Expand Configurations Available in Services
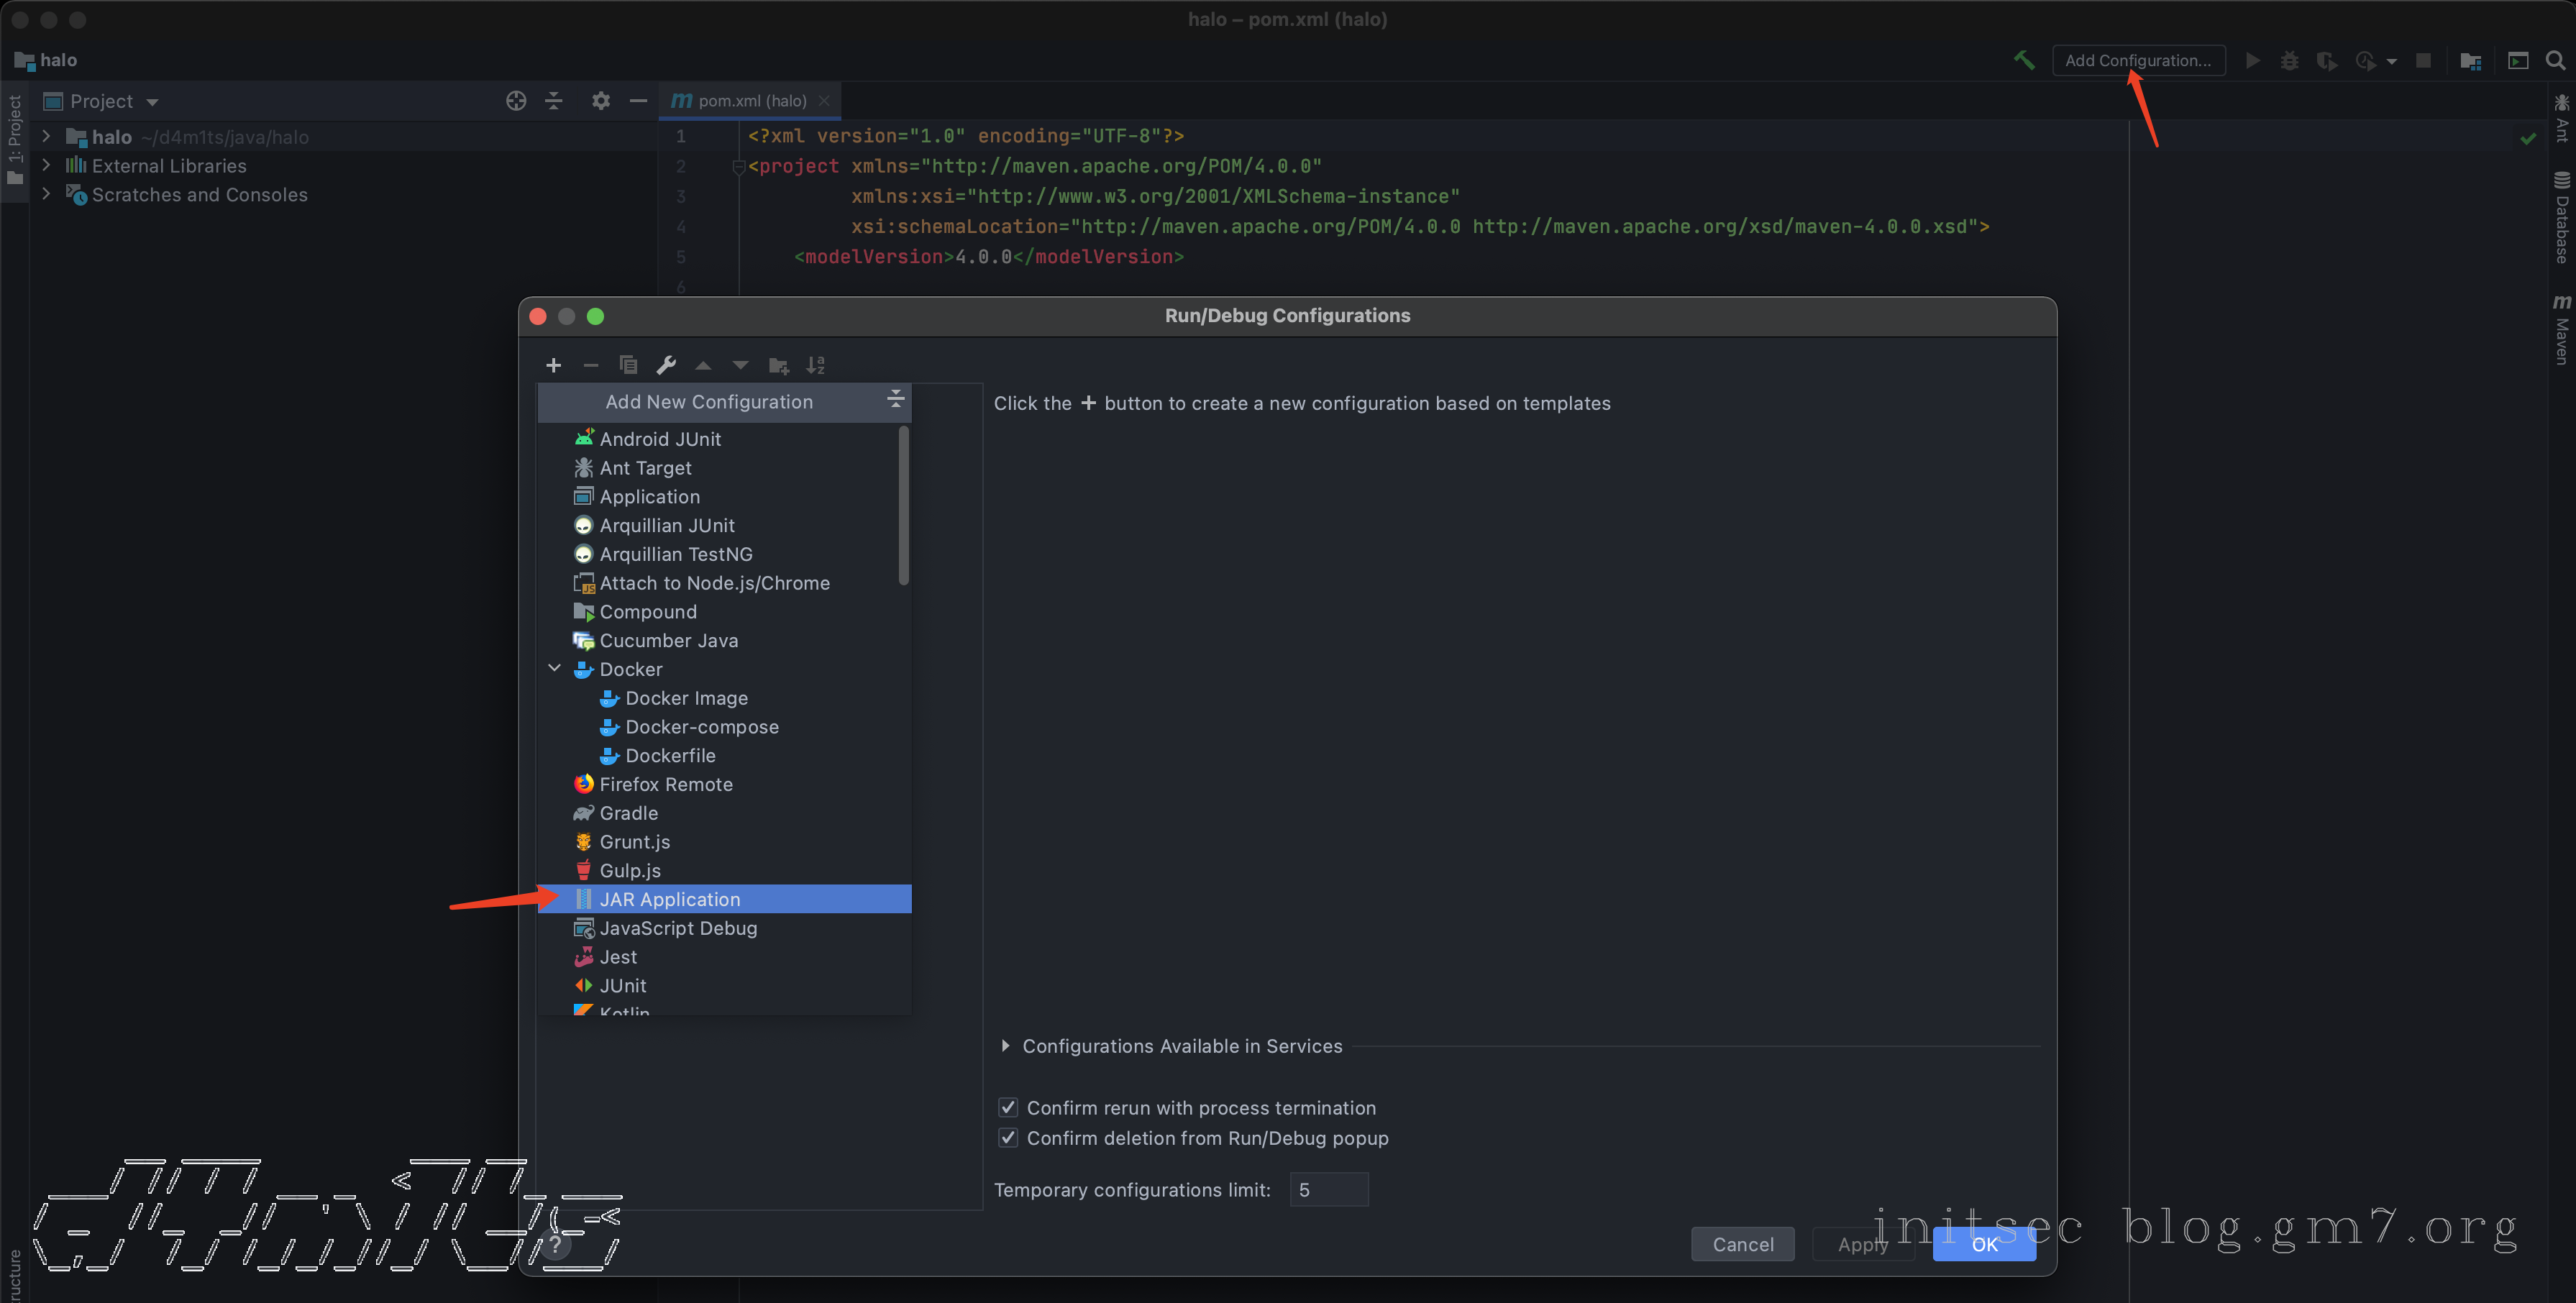 point(1005,1045)
